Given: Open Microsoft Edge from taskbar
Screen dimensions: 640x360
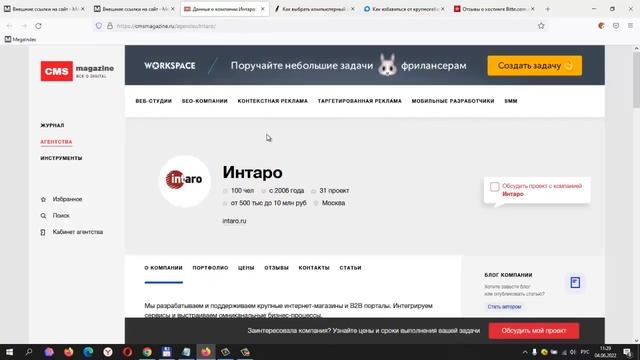Looking at the screenshot, I should point(88,352).
